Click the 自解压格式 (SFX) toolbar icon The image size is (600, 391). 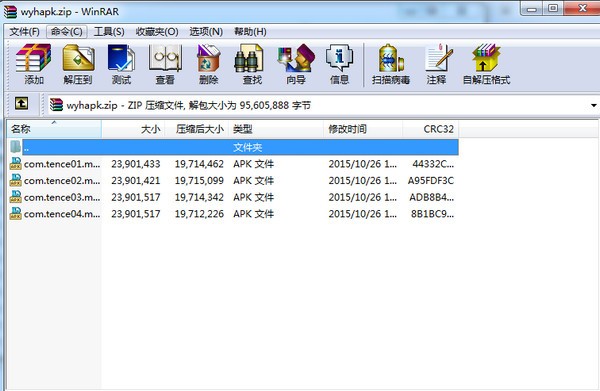tap(486, 58)
